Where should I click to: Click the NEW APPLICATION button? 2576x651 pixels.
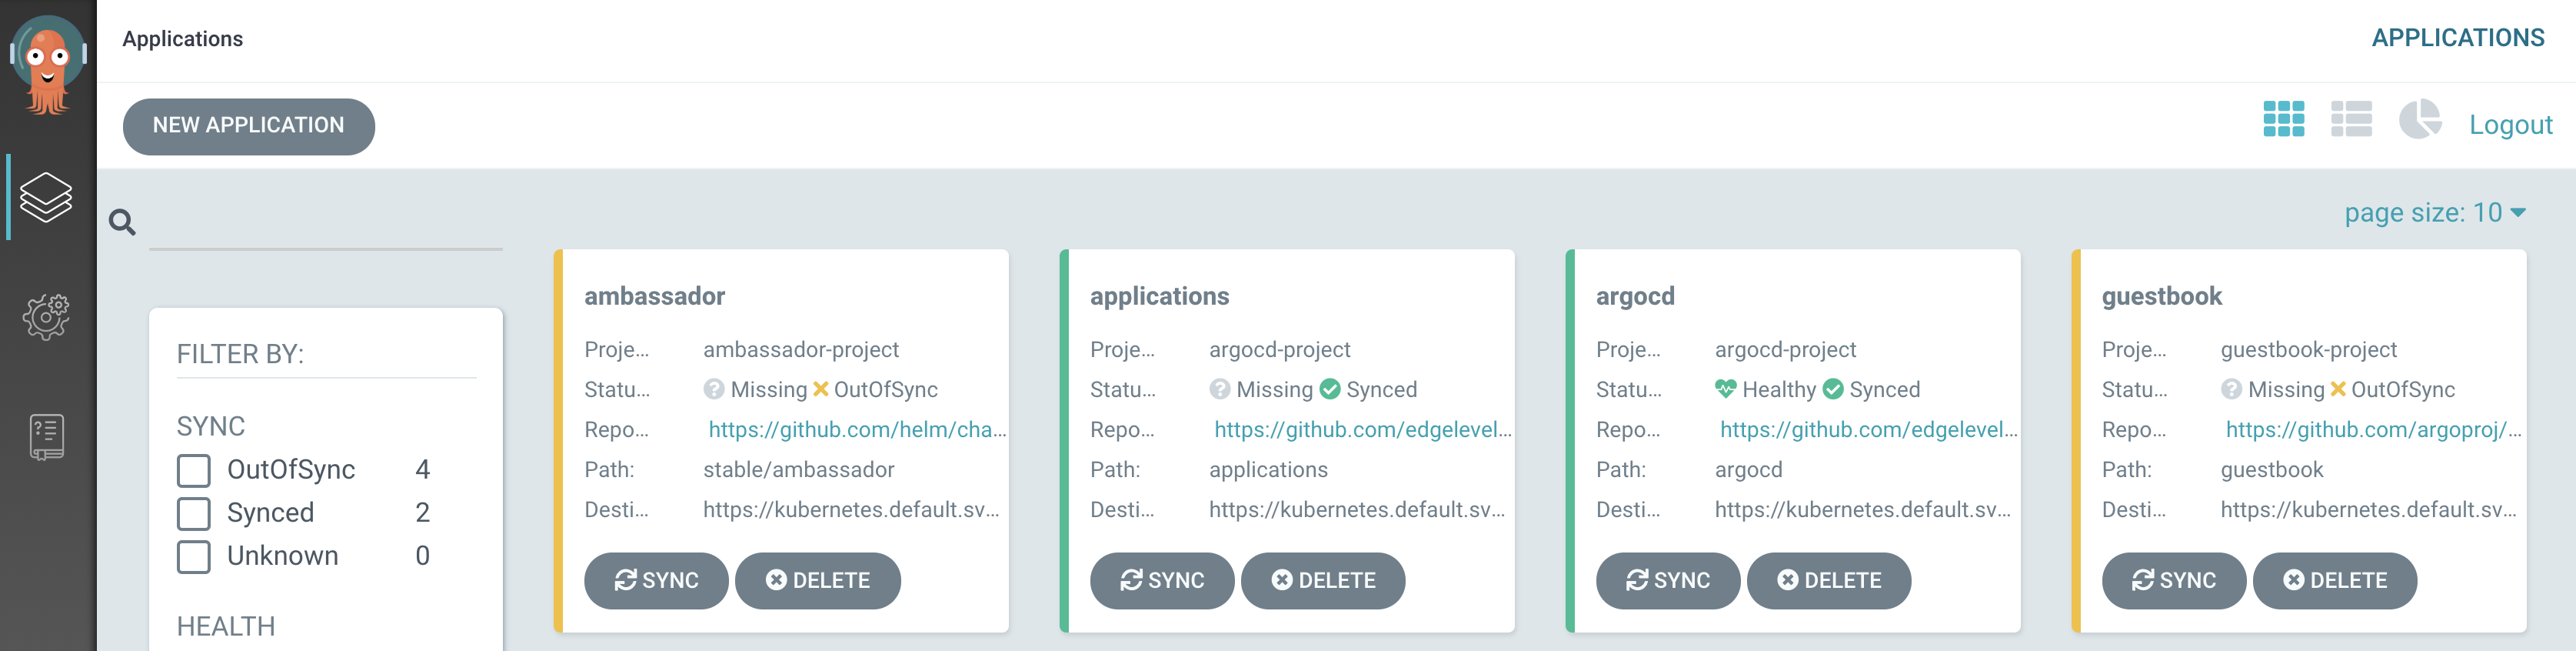pyautogui.click(x=248, y=126)
